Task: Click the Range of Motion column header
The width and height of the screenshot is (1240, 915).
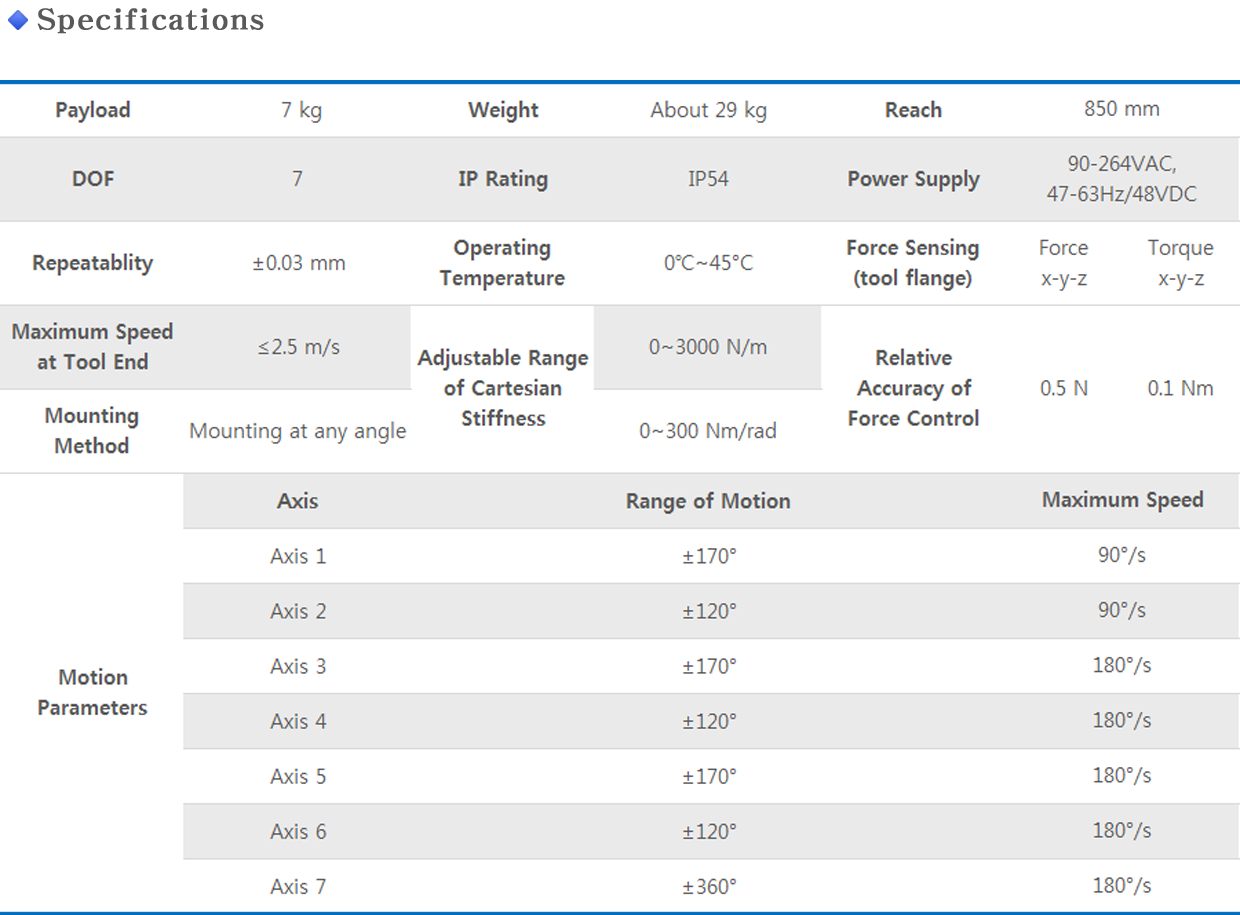Action: coord(708,501)
